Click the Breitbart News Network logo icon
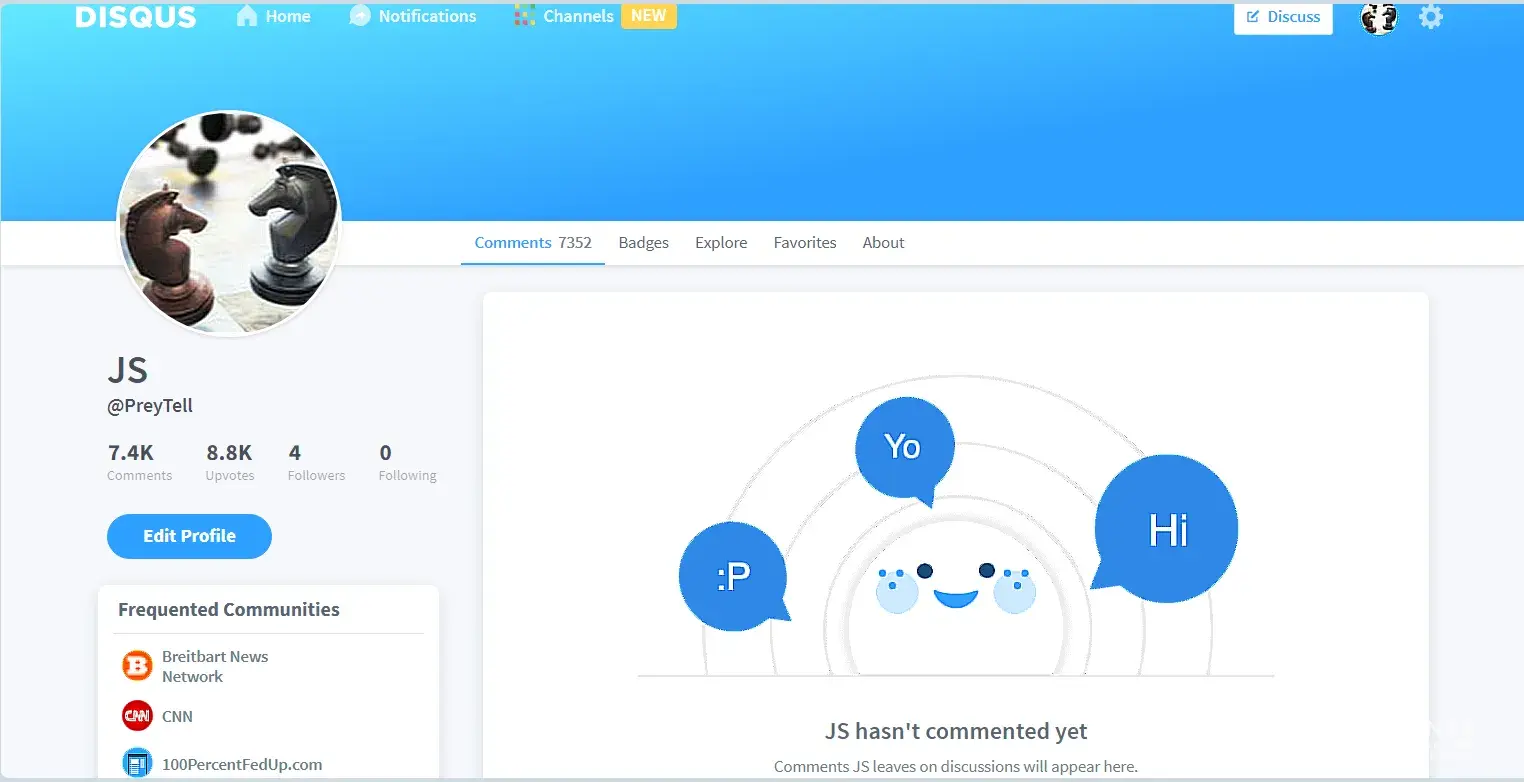 click(137, 666)
